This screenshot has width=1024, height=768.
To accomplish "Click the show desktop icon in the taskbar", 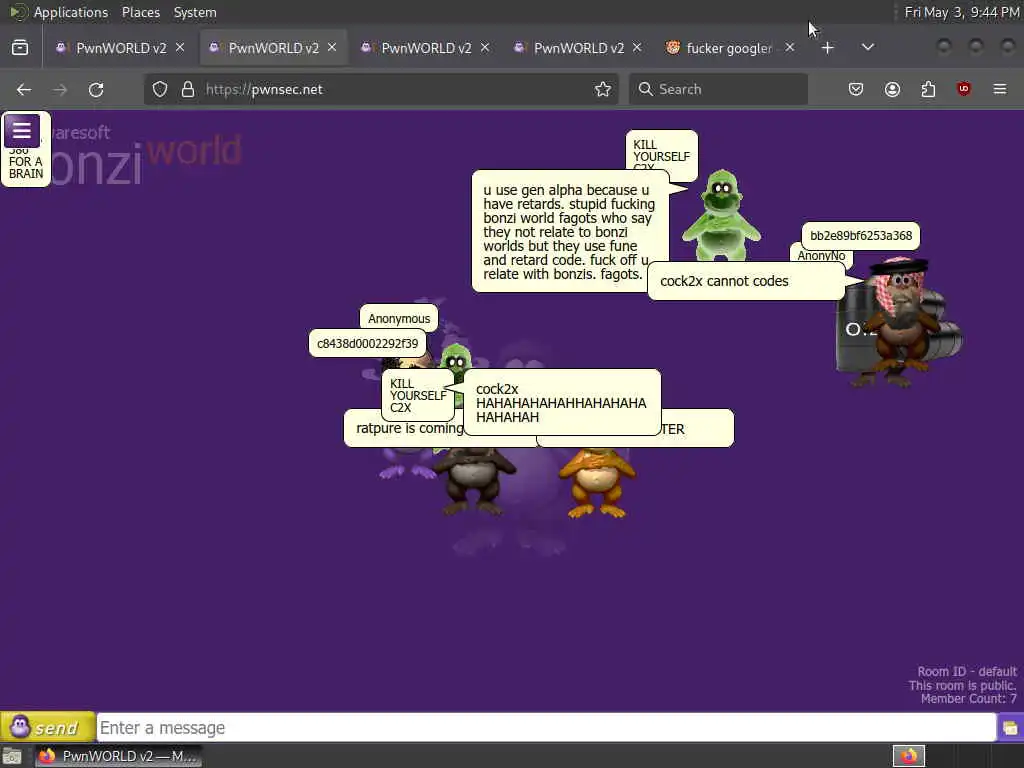I will click(x=12, y=757).
